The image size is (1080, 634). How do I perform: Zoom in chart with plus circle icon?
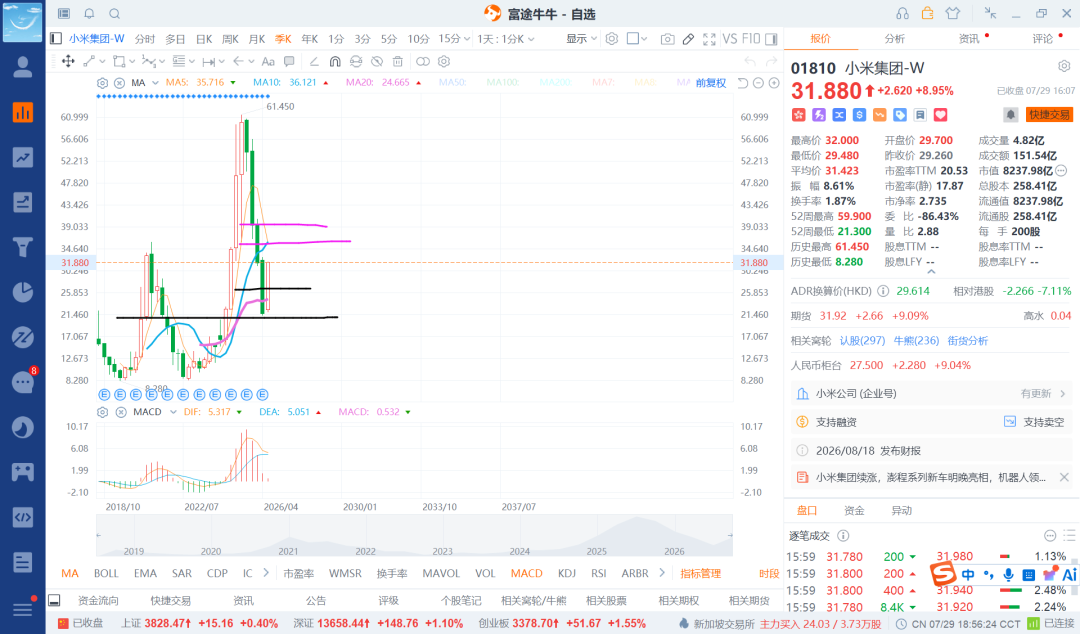774,83
